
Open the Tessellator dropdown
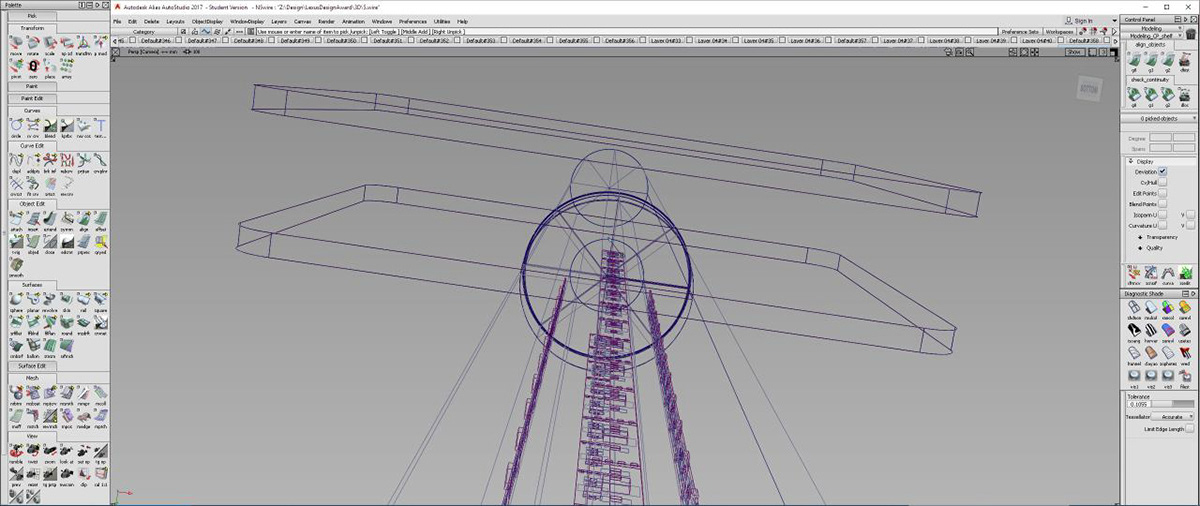pos(1173,416)
